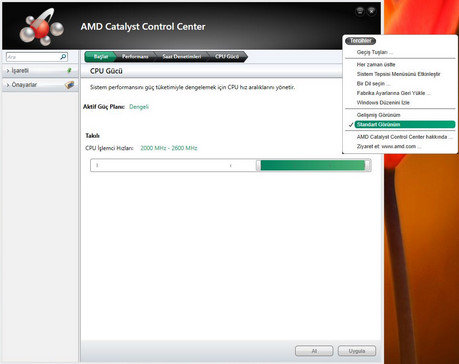
Task: Switch to the Performans breadcrumb tab
Action: pyautogui.click(x=135, y=57)
